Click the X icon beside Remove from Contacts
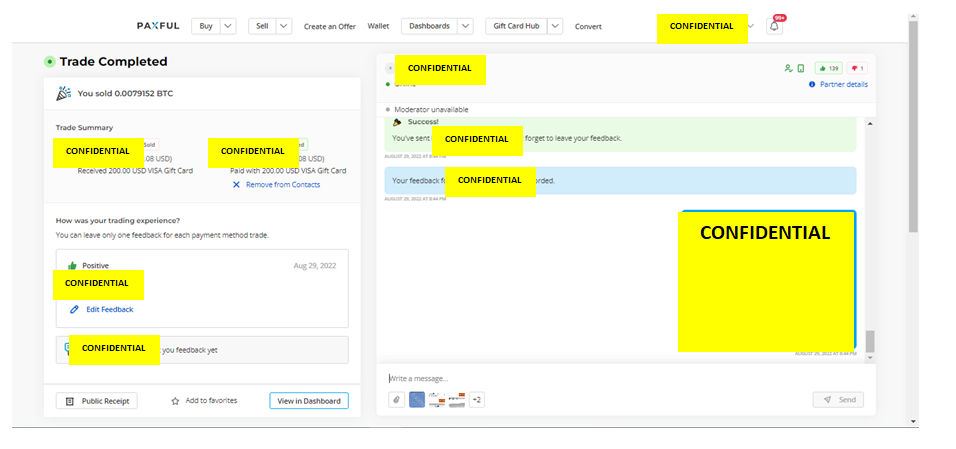The height and width of the screenshot is (449, 956). point(237,184)
